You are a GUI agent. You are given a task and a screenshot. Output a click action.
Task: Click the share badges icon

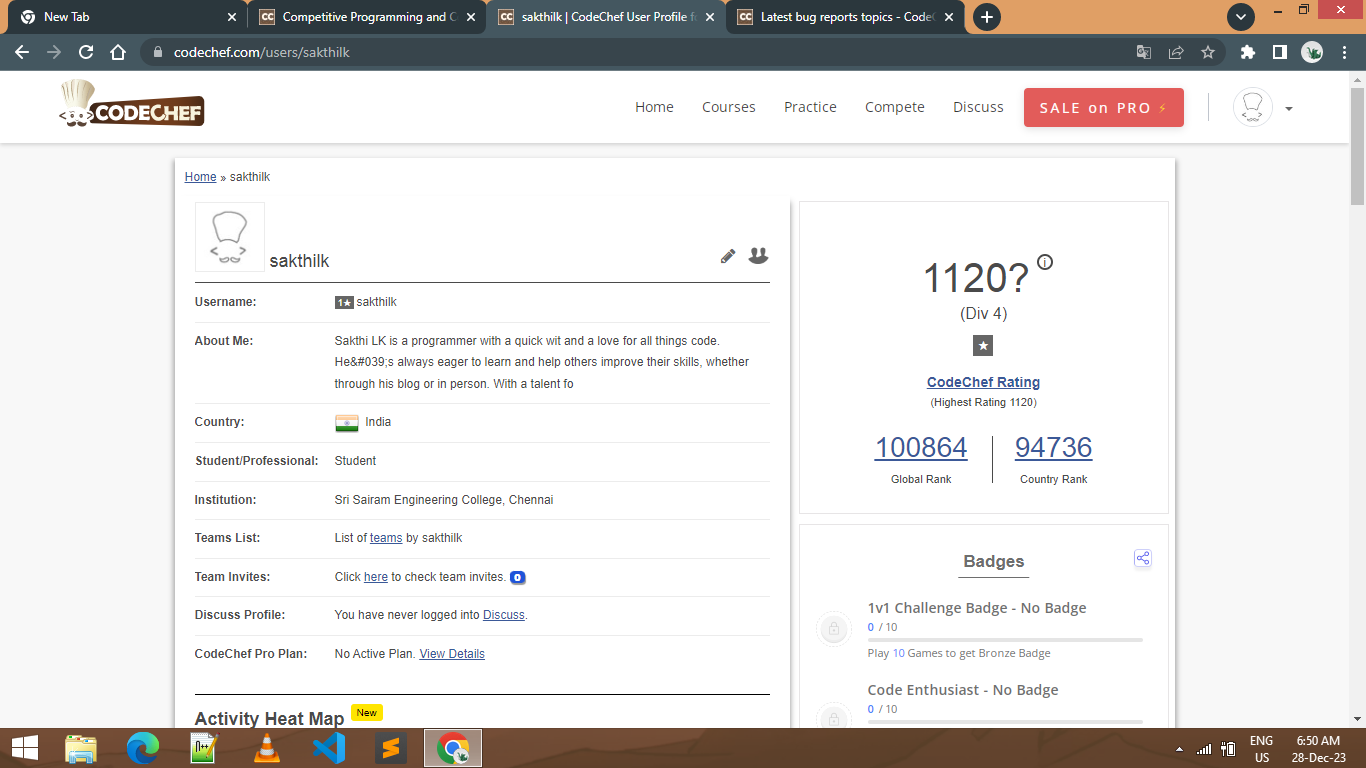click(x=1143, y=558)
